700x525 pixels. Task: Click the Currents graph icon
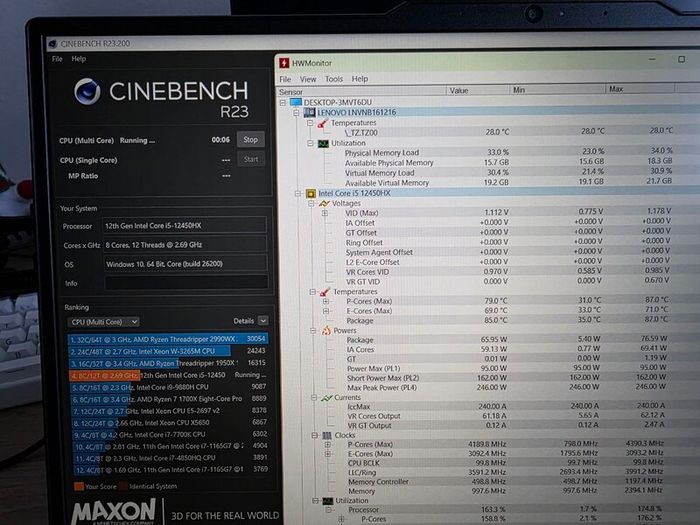point(327,397)
